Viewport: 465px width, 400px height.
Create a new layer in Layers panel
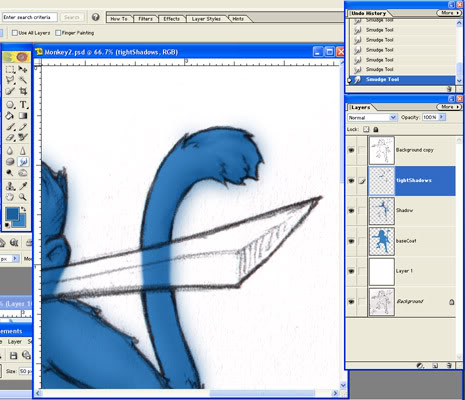pyautogui.click(x=435, y=366)
